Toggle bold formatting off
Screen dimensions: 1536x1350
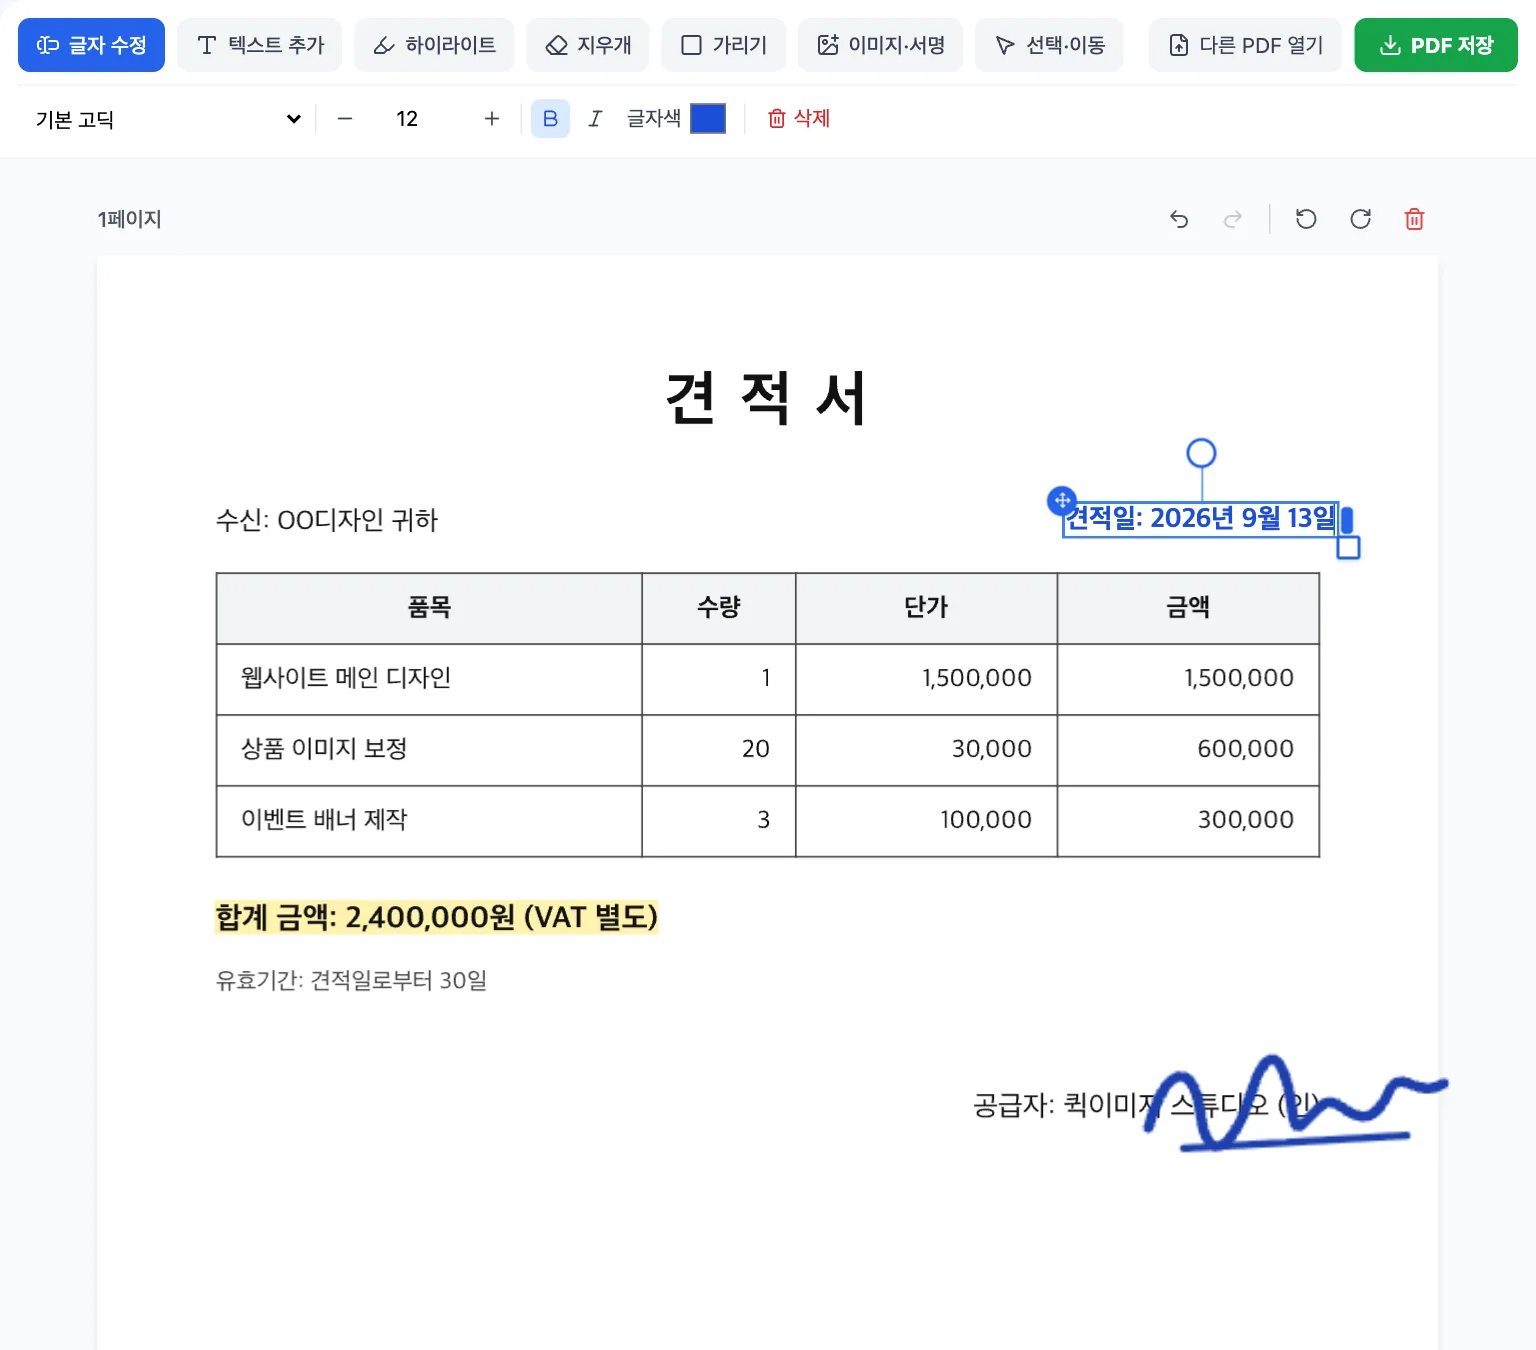click(550, 119)
